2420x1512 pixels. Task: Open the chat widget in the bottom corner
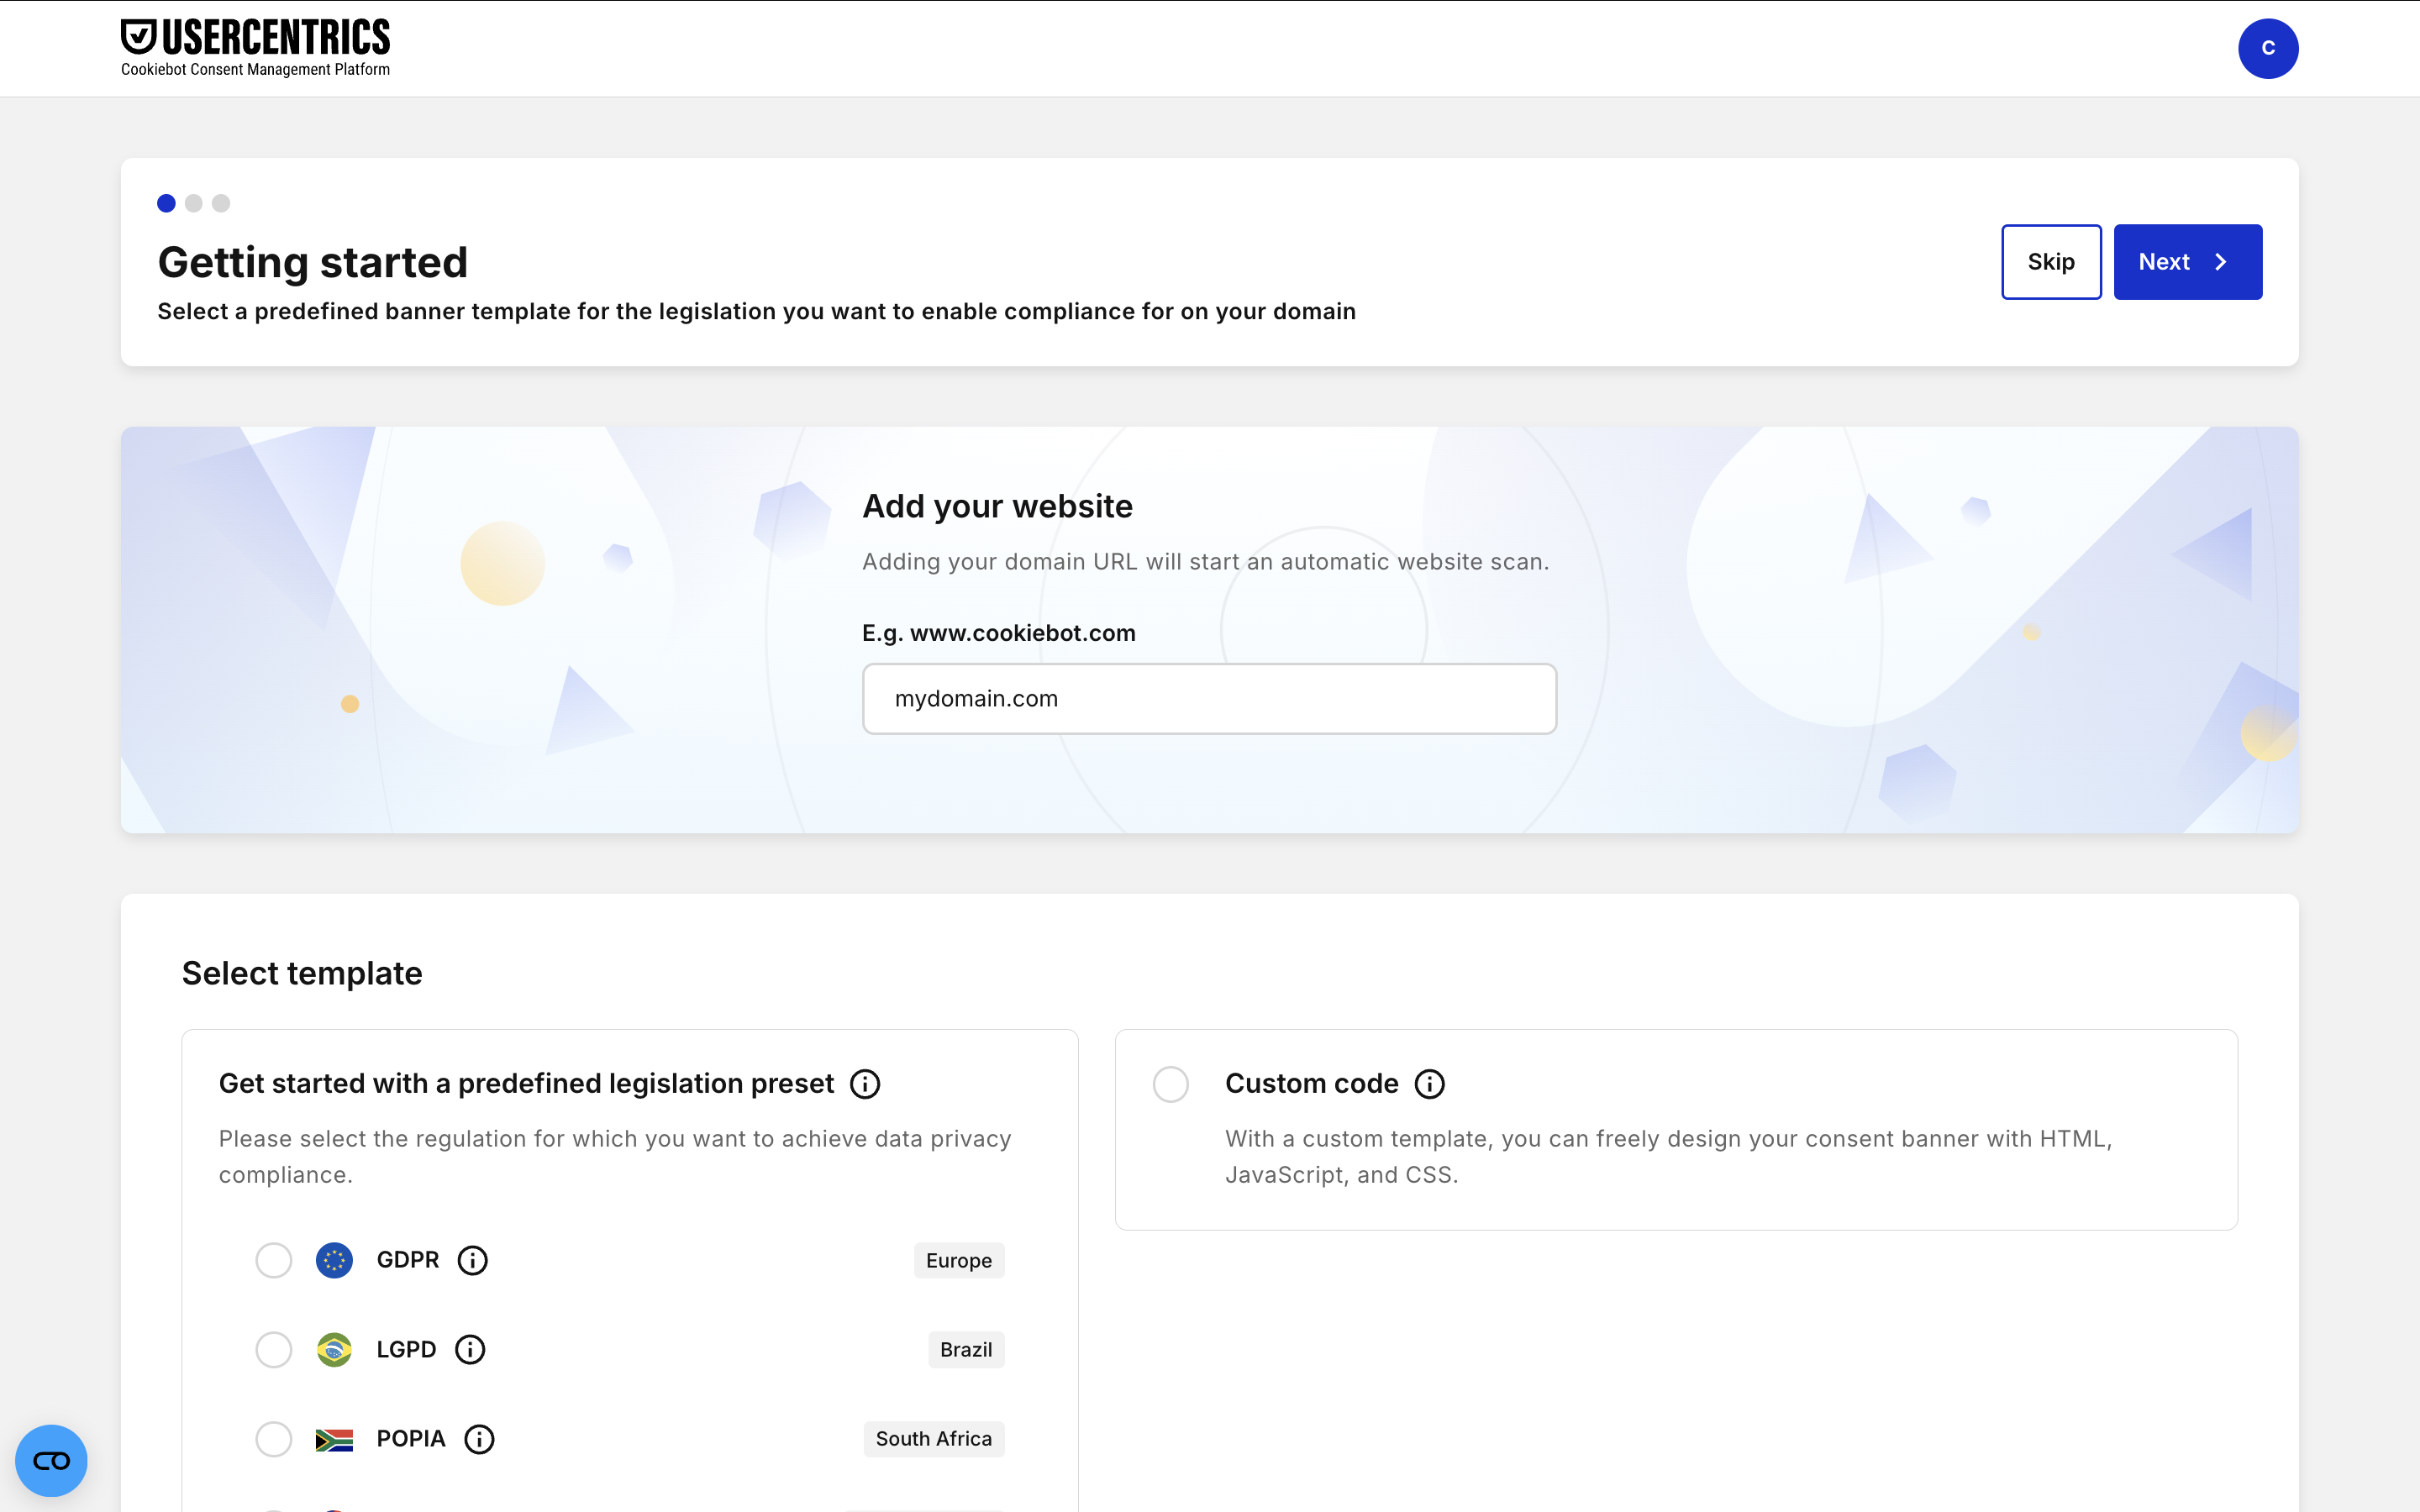[51, 1460]
